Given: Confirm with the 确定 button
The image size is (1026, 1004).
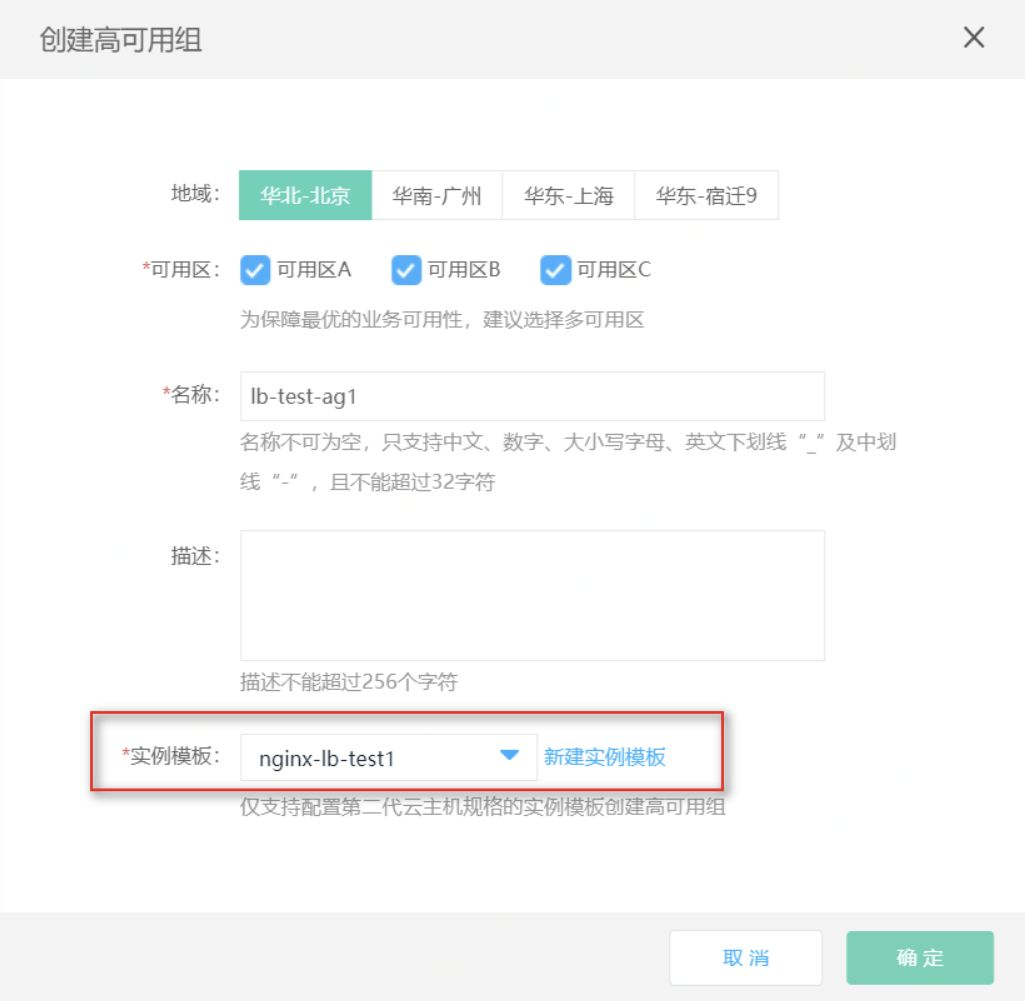Looking at the screenshot, I should [x=919, y=958].
